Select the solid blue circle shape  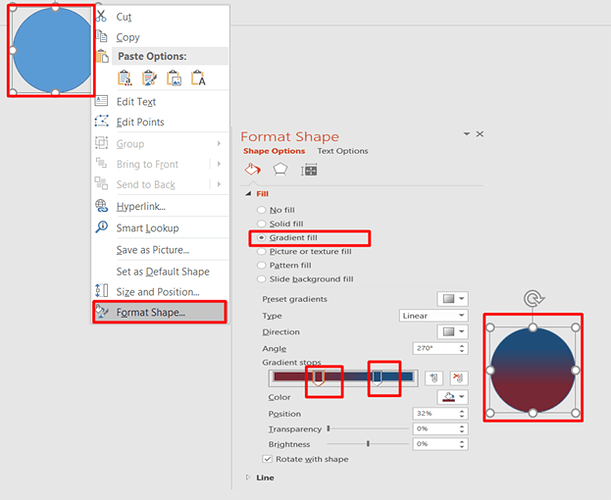(x=53, y=50)
